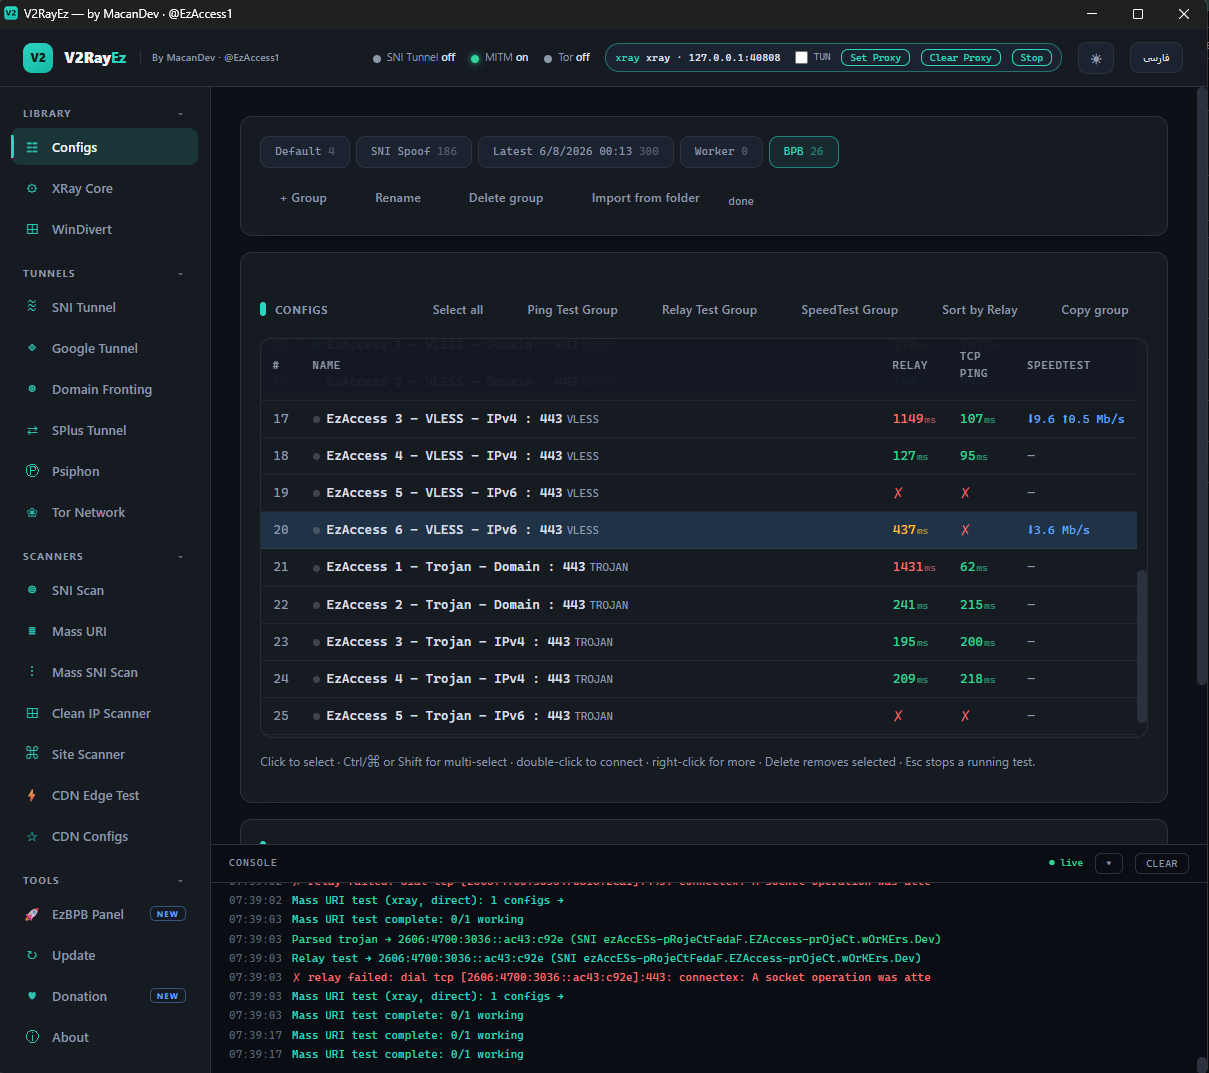Click Rename group
Screen dimensions: 1209x1073
click(x=398, y=198)
